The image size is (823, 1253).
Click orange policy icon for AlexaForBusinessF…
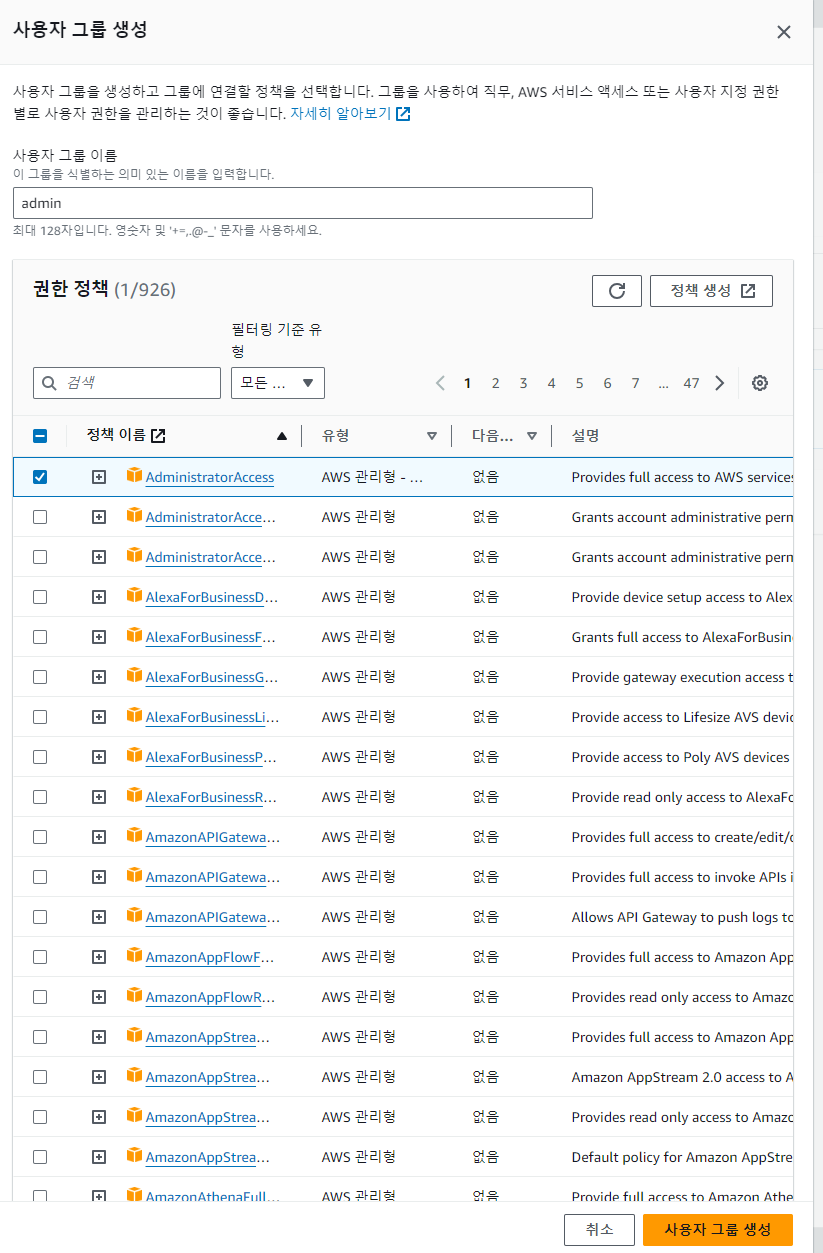(x=134, y=636)
